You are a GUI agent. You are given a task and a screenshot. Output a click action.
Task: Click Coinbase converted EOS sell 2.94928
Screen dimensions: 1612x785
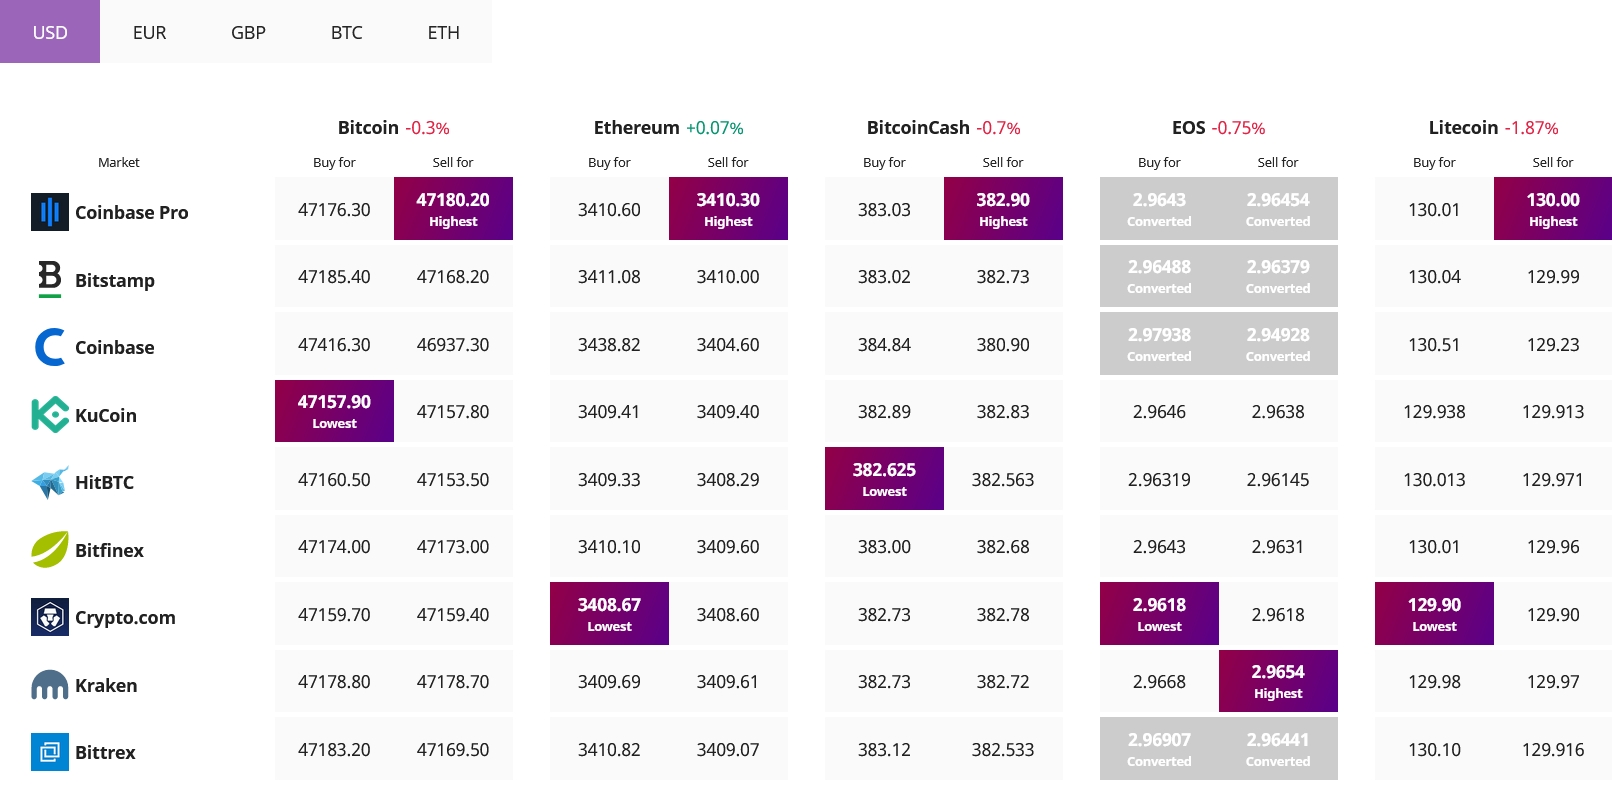coord(1278,343)
